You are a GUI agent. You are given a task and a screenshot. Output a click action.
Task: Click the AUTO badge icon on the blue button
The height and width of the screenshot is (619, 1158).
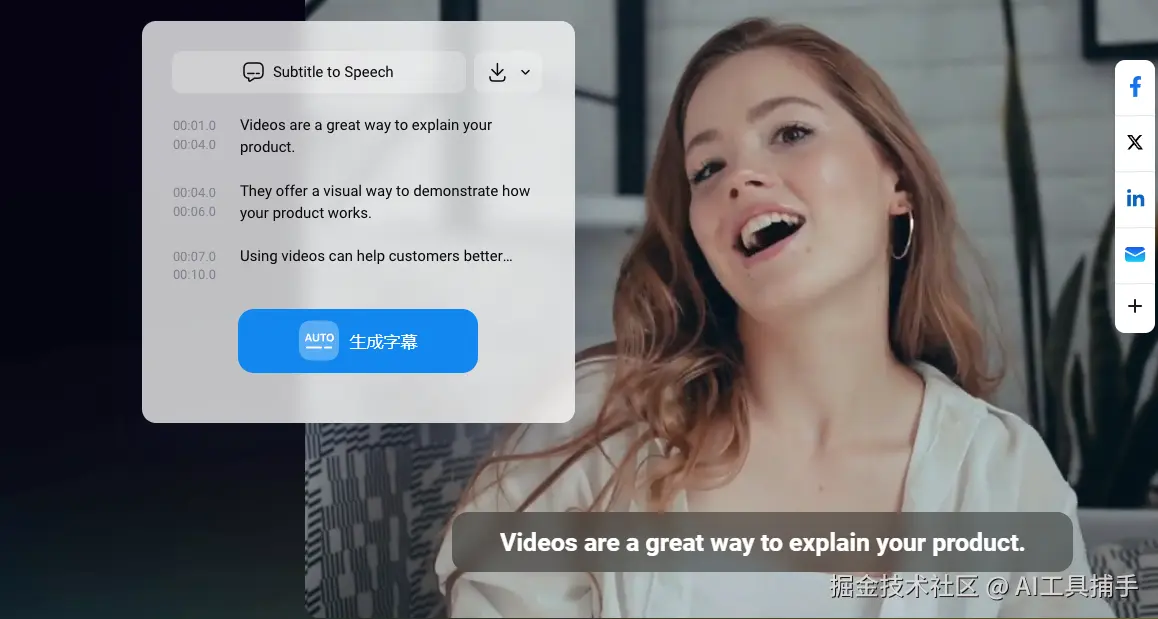[x=319, y=341]
